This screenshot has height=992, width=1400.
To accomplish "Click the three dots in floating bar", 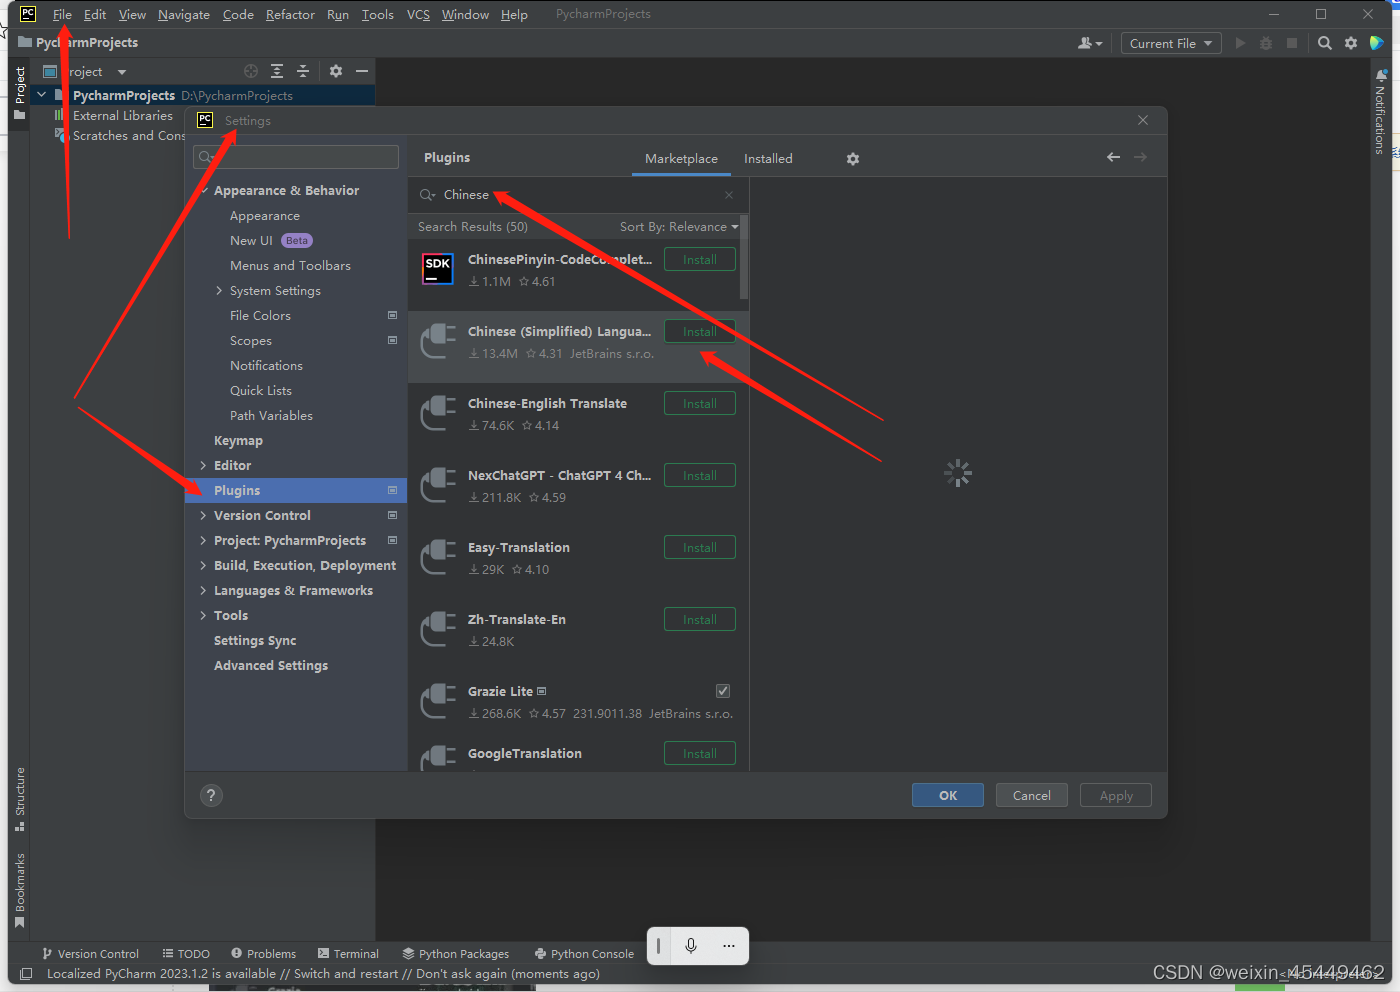I will coord(729,946).
